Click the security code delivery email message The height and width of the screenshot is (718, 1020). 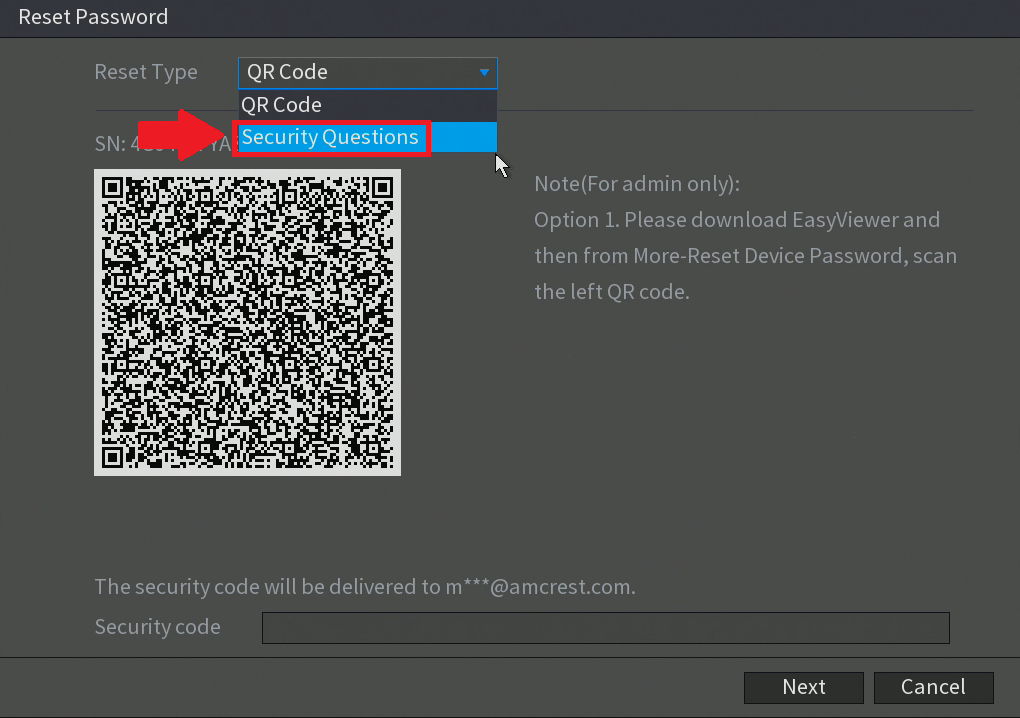(365, 587)
